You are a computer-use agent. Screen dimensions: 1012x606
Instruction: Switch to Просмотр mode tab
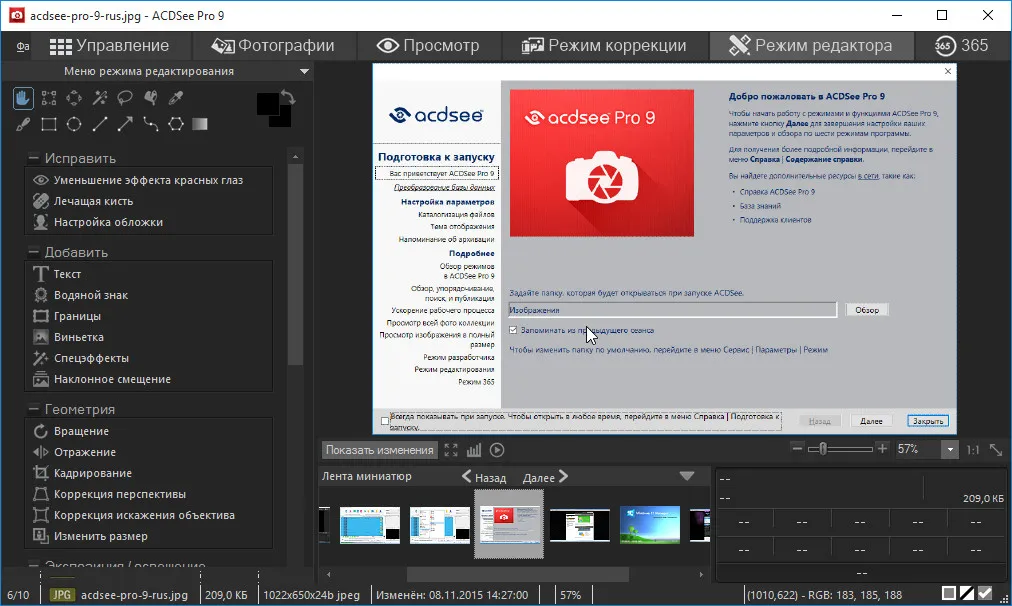(428, 46)
